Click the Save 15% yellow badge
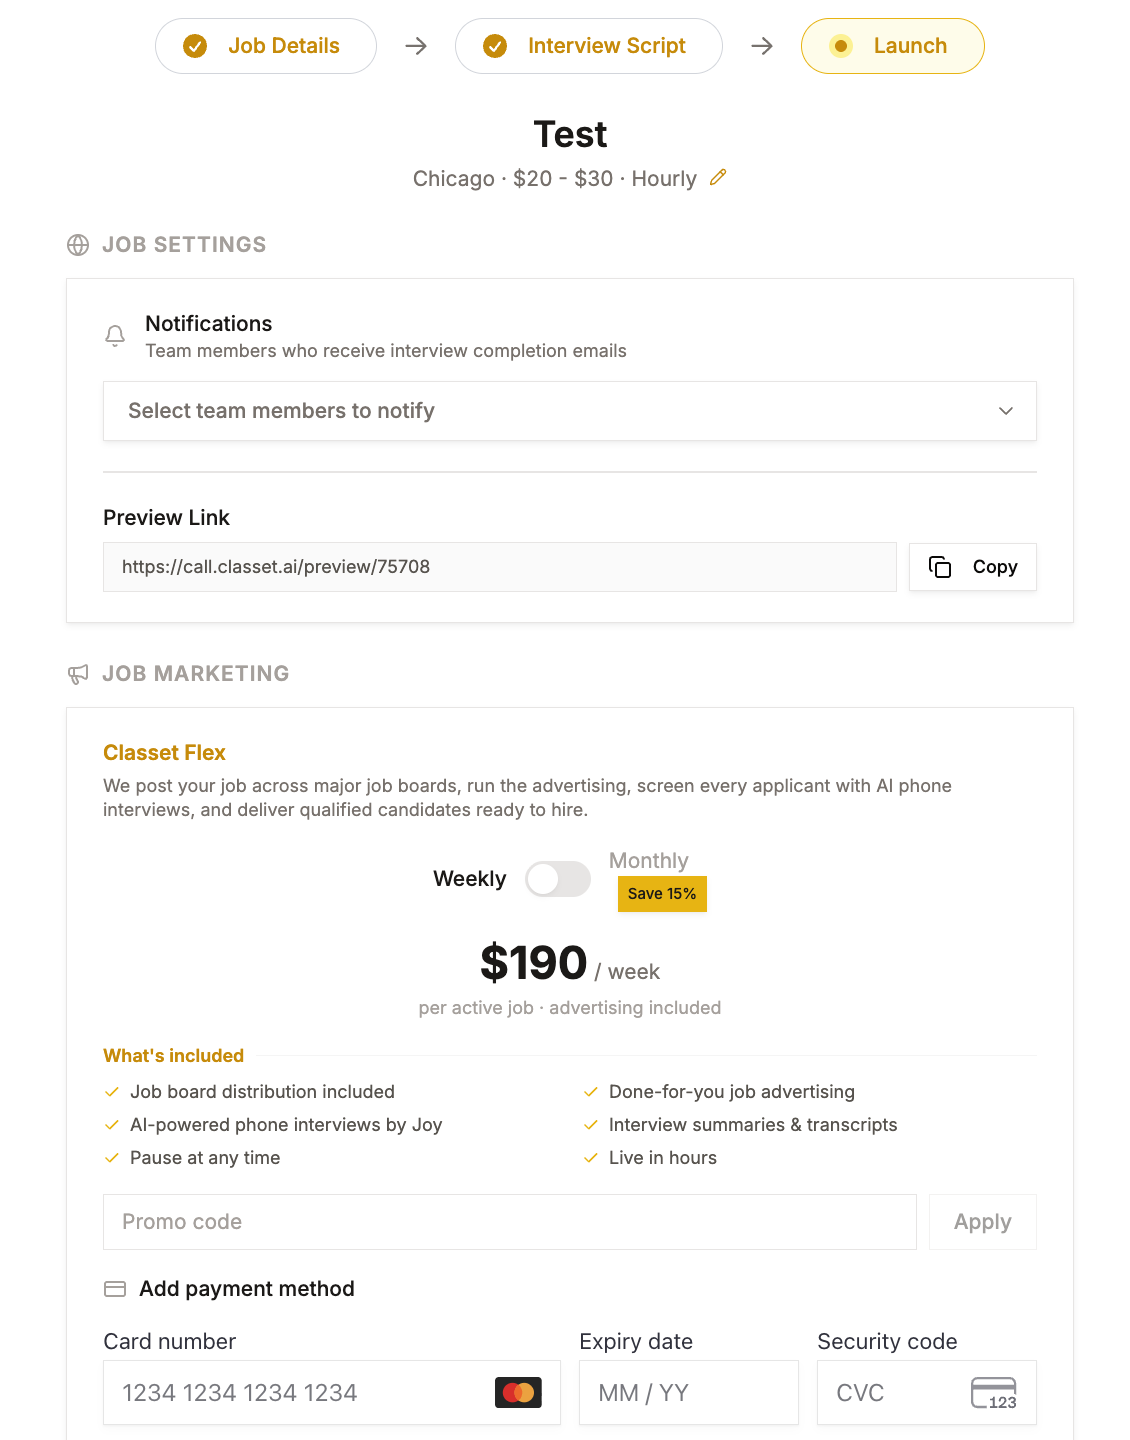Viewport: 1130px width, 1440px height. 662,894
